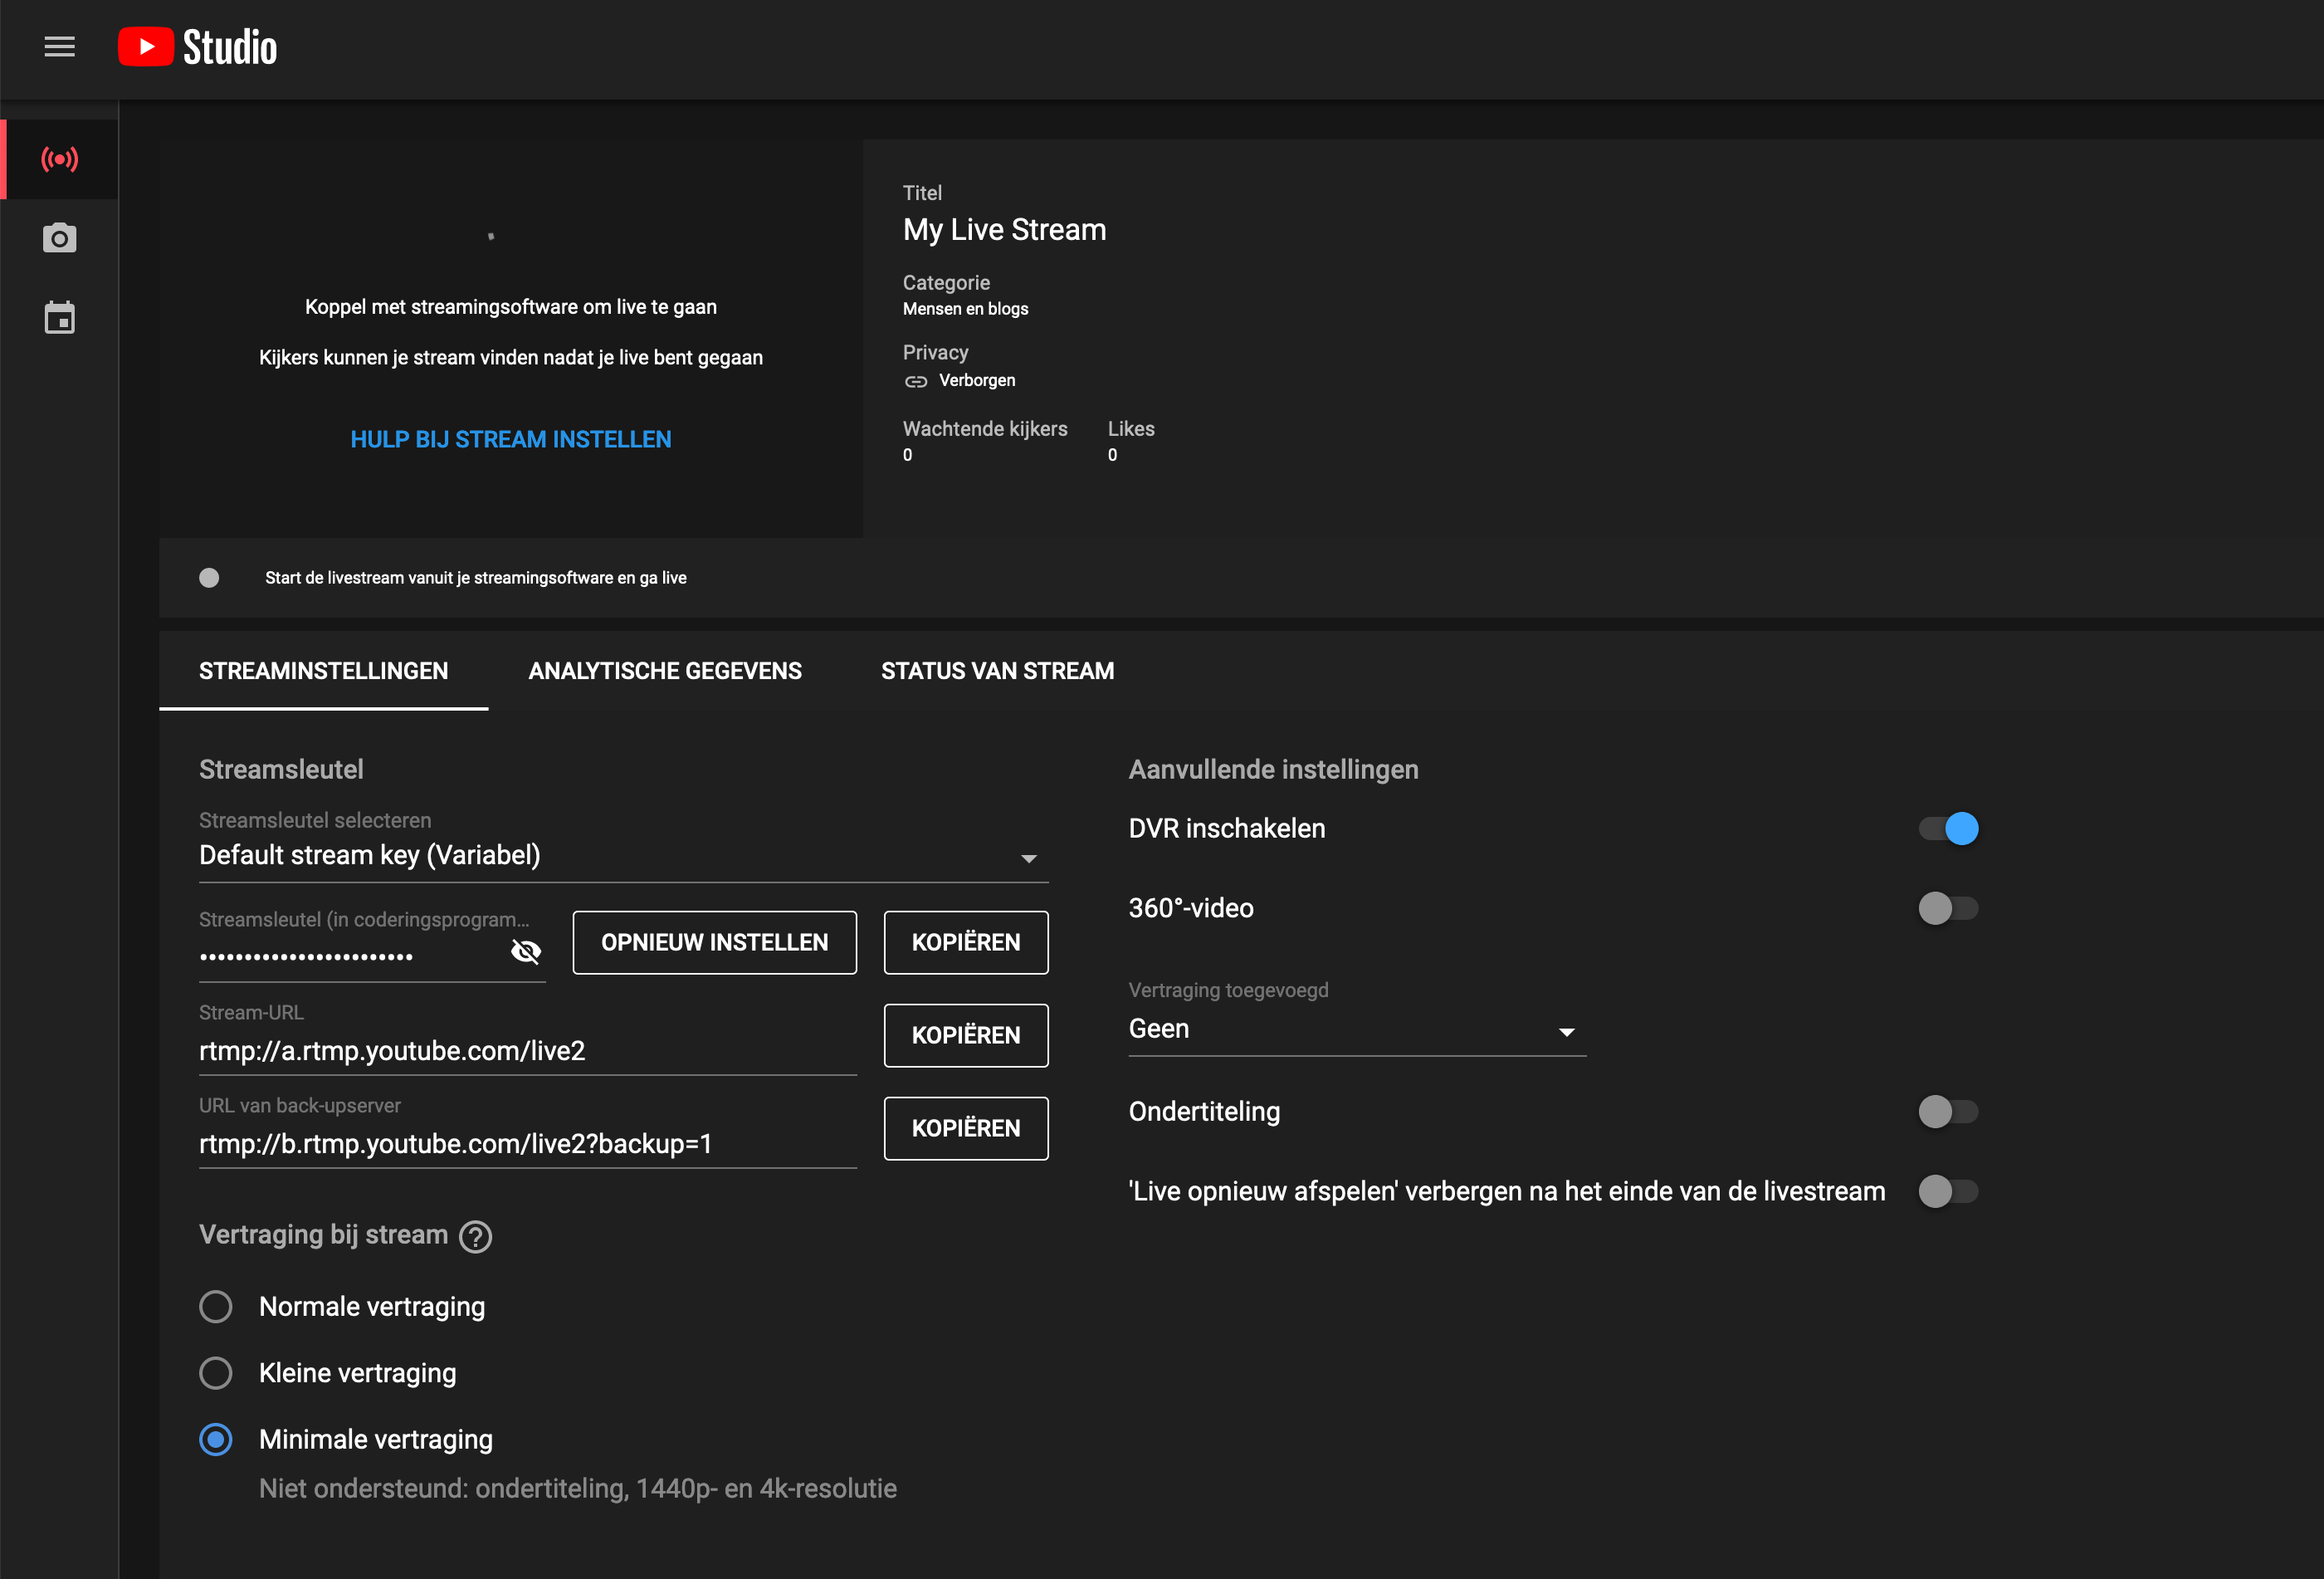
Task: Turn on the Ondertiteling switch
Action: [1947, 1112]
